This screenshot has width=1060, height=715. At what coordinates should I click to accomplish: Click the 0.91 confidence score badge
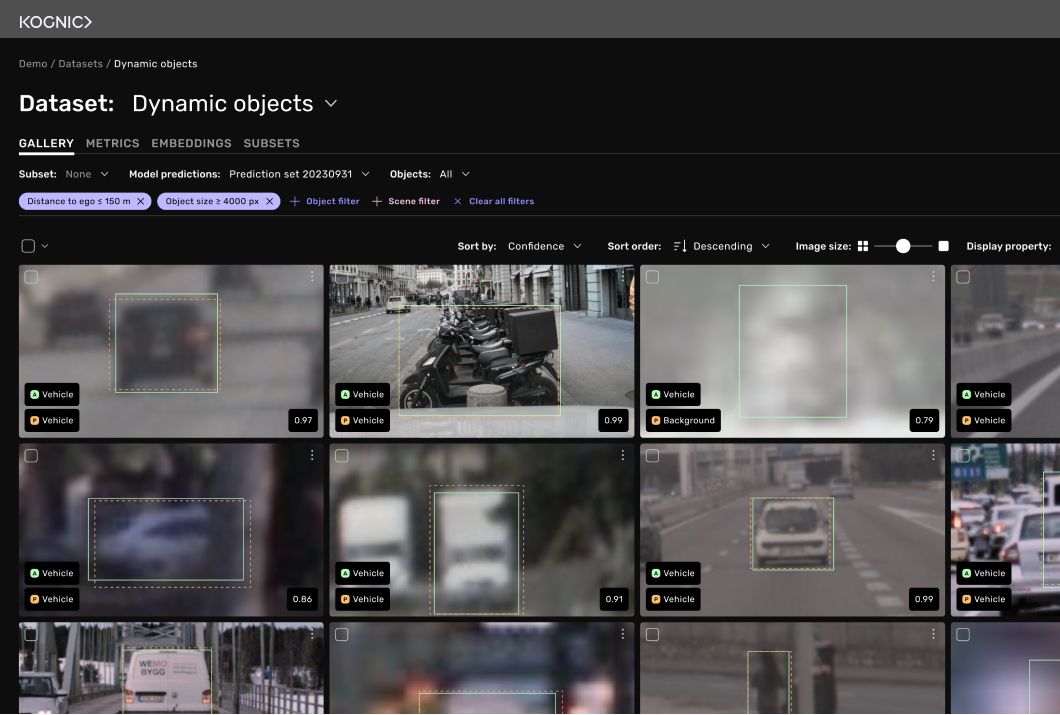tap(614, 599)
